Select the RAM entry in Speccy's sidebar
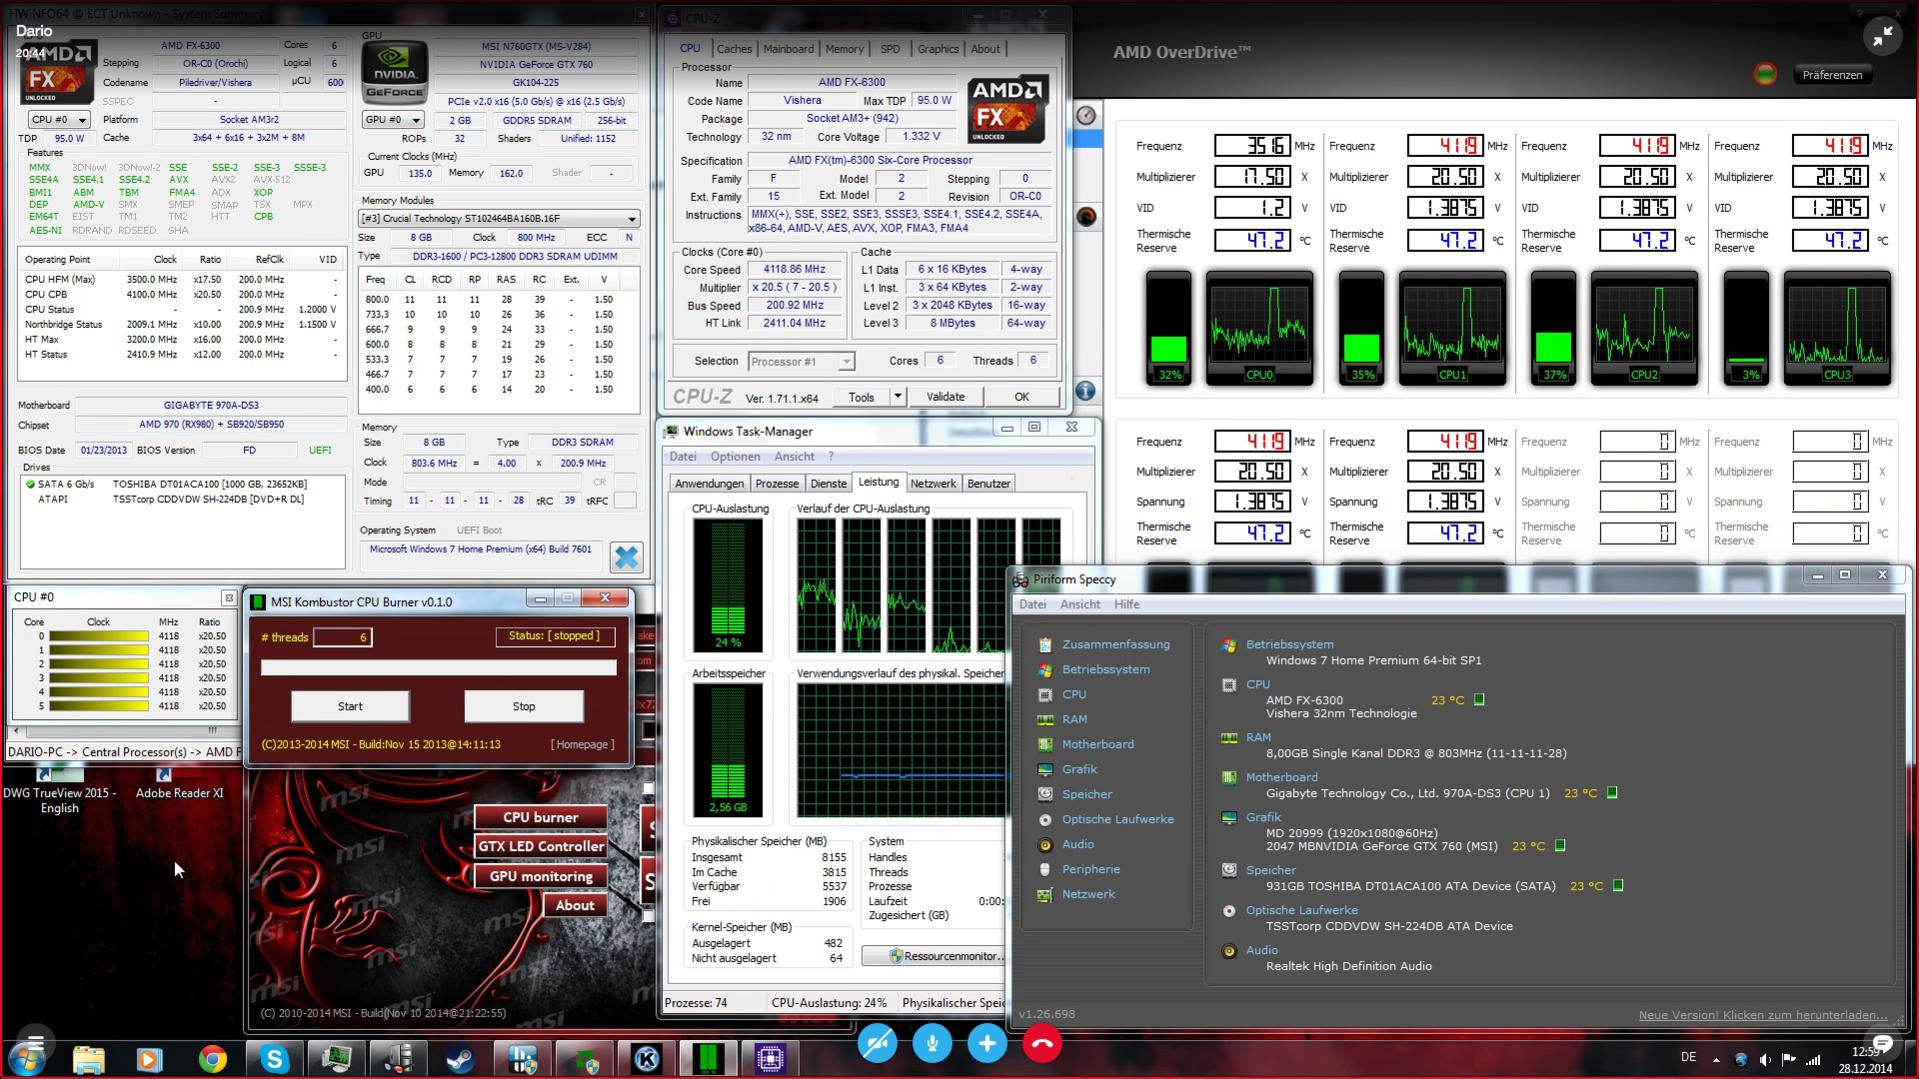Image resolution: width=1919 pixels, height=1079 pixels. [1074, 720]
